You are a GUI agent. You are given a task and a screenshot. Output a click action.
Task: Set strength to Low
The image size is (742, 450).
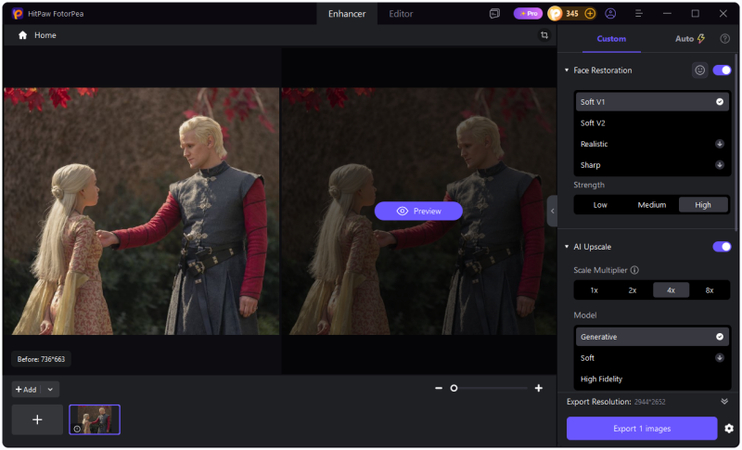(600, 205)
